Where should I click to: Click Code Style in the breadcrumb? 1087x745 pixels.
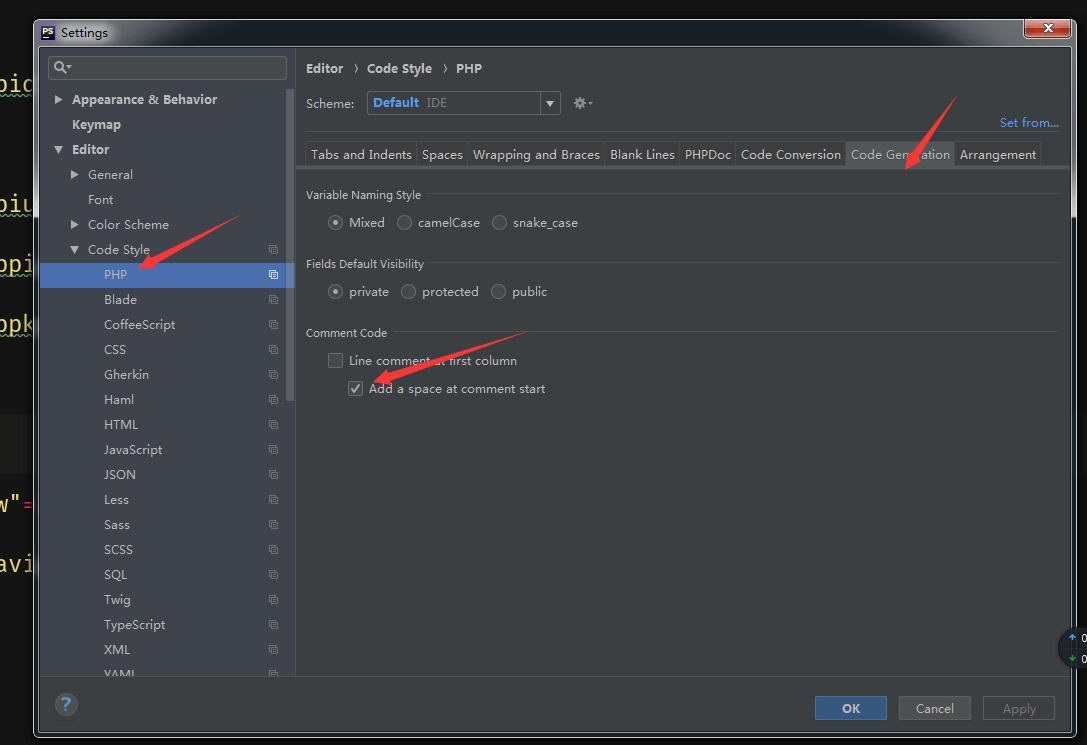click(399, 69)
